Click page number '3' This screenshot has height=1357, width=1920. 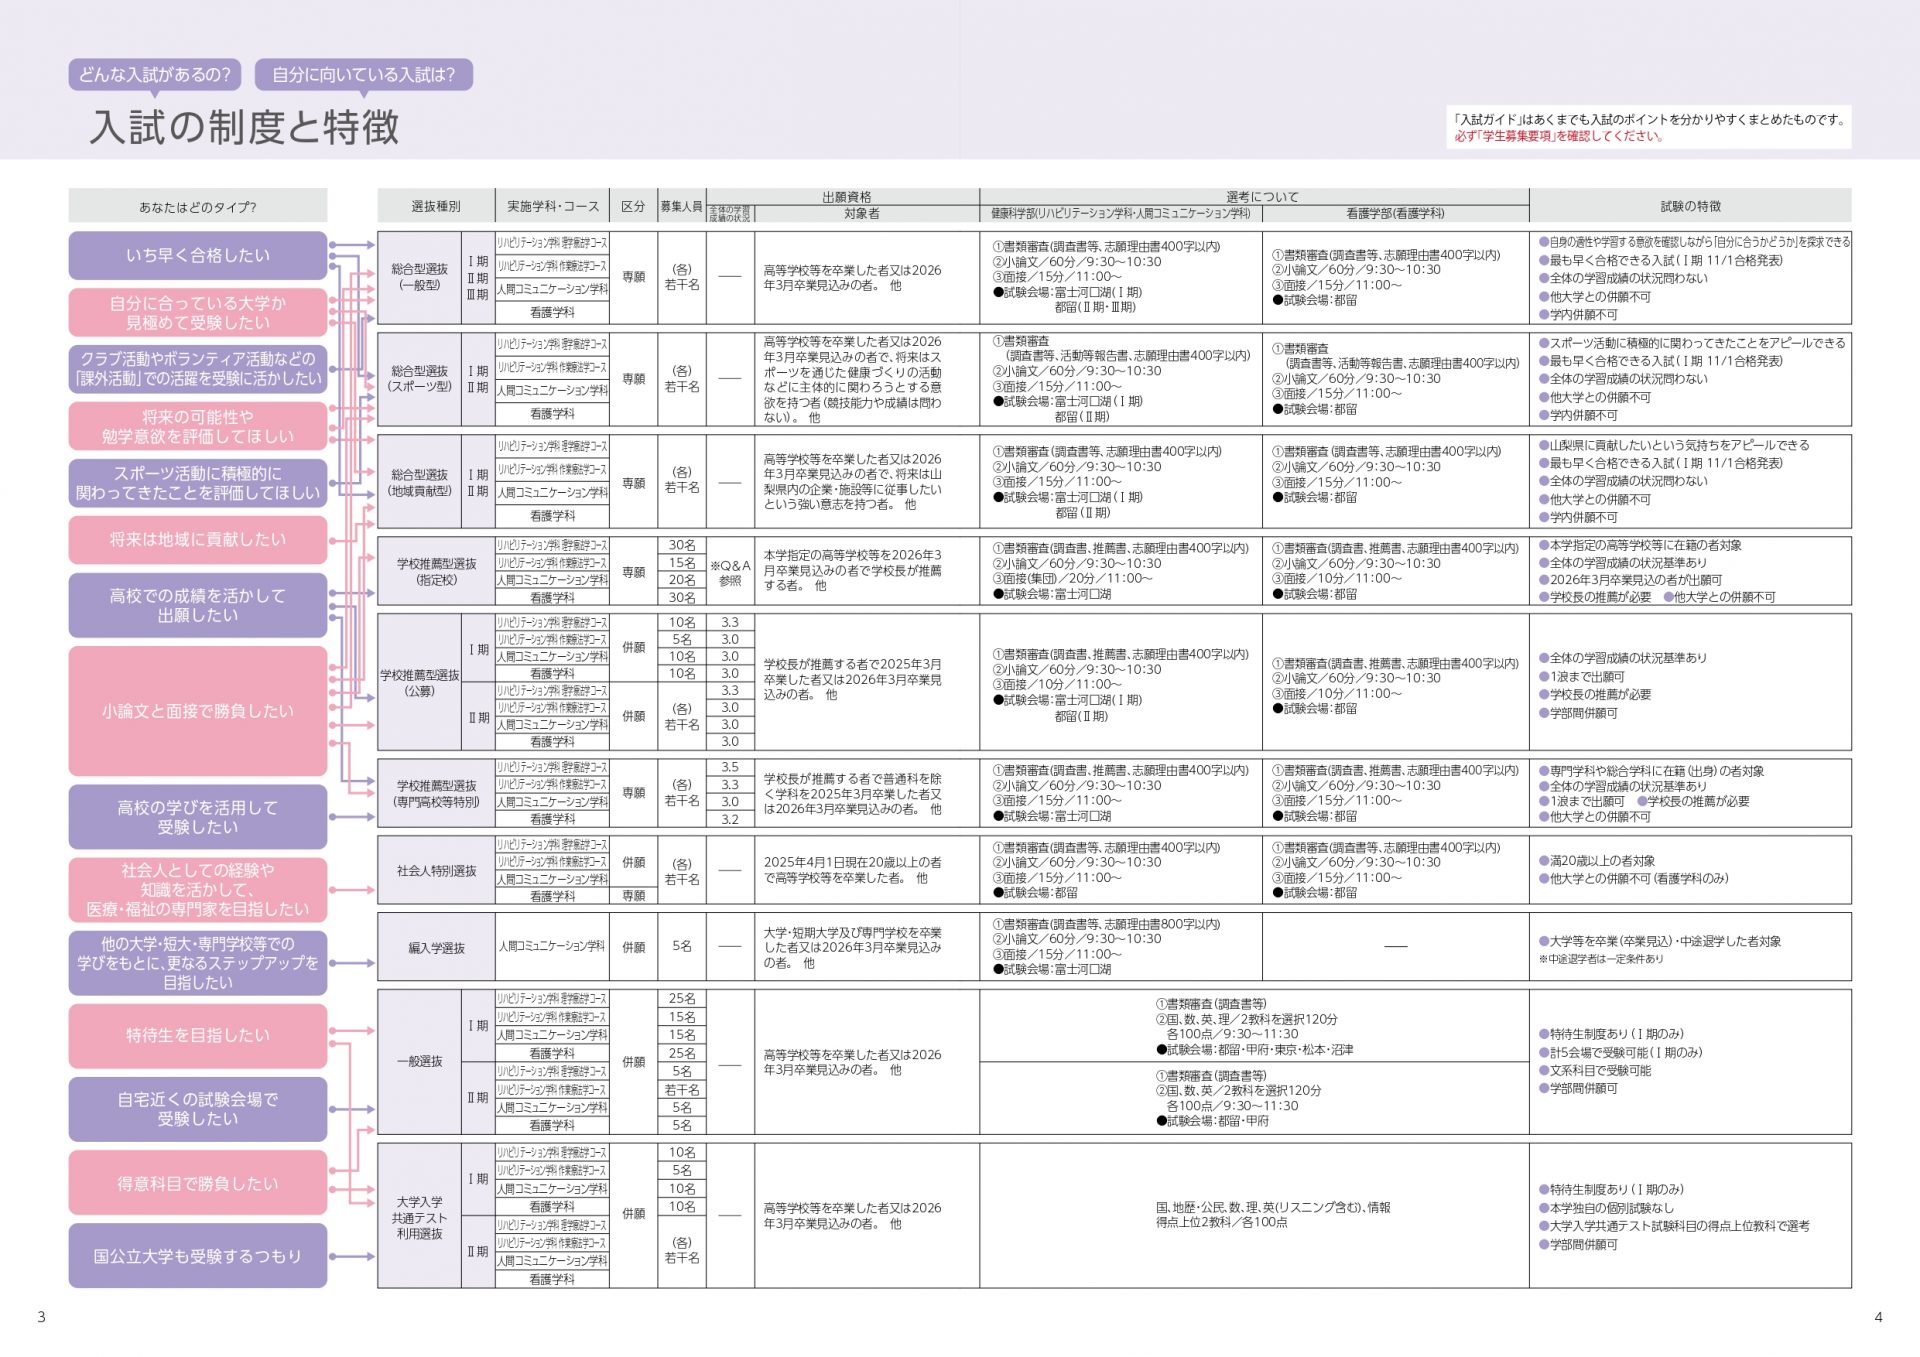pyautogui.click(x=41, y=1316)
